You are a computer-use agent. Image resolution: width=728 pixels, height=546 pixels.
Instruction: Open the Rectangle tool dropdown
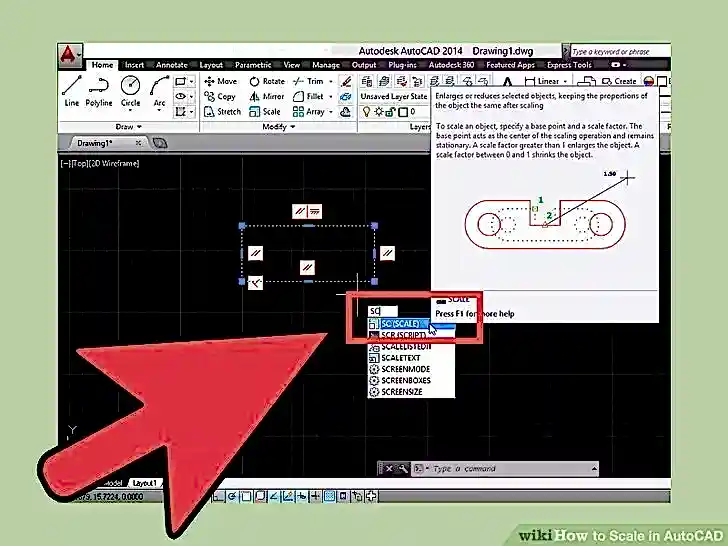click(x=192, y=82)
